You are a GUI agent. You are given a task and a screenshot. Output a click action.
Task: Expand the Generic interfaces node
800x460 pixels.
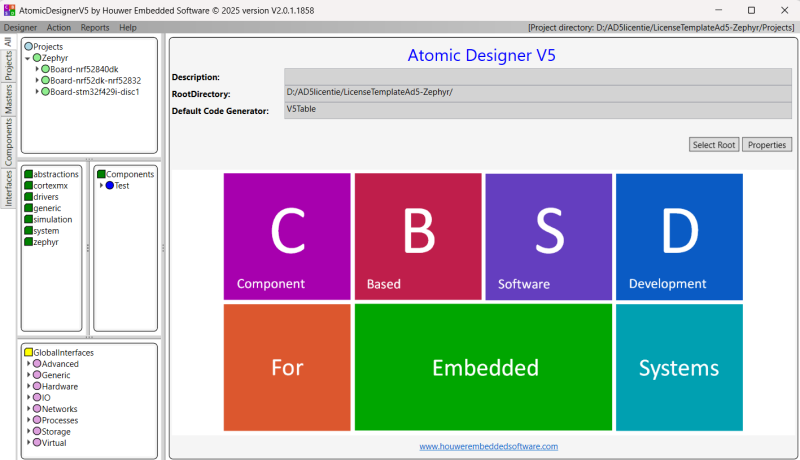(29, 375)
